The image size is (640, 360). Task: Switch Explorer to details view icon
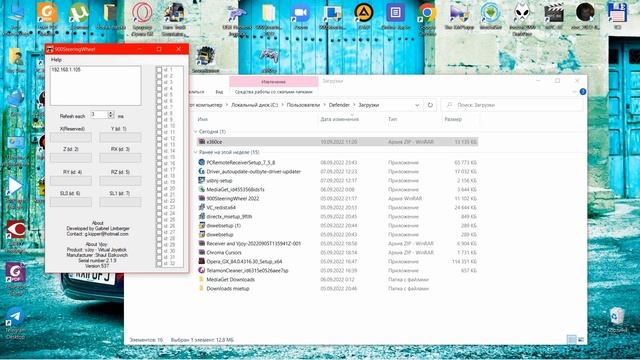pos(572,340)
